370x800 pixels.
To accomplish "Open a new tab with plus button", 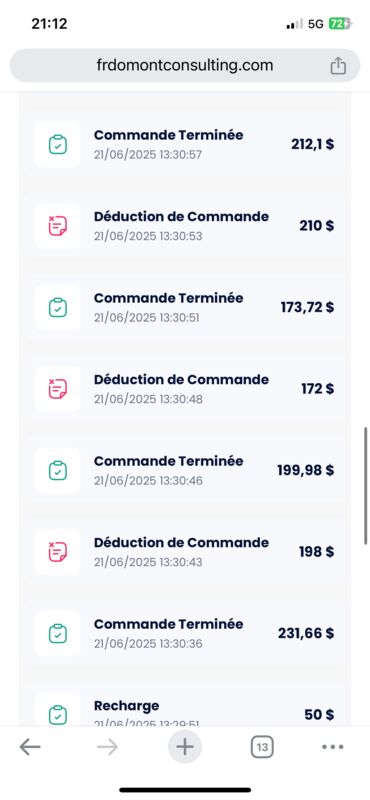I will [185, 747].
